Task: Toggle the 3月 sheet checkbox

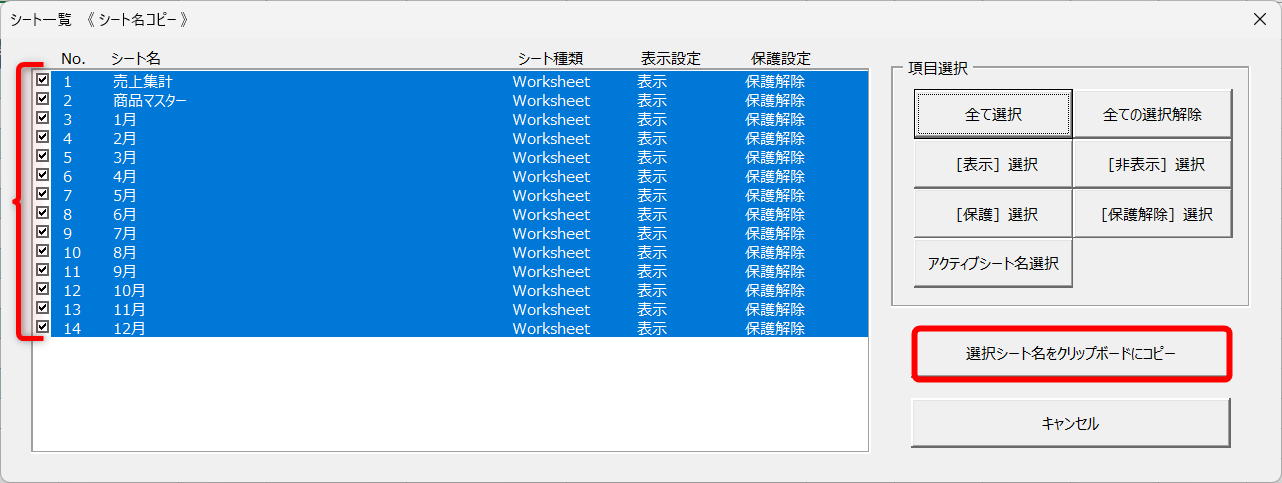Action: [43, 156]
